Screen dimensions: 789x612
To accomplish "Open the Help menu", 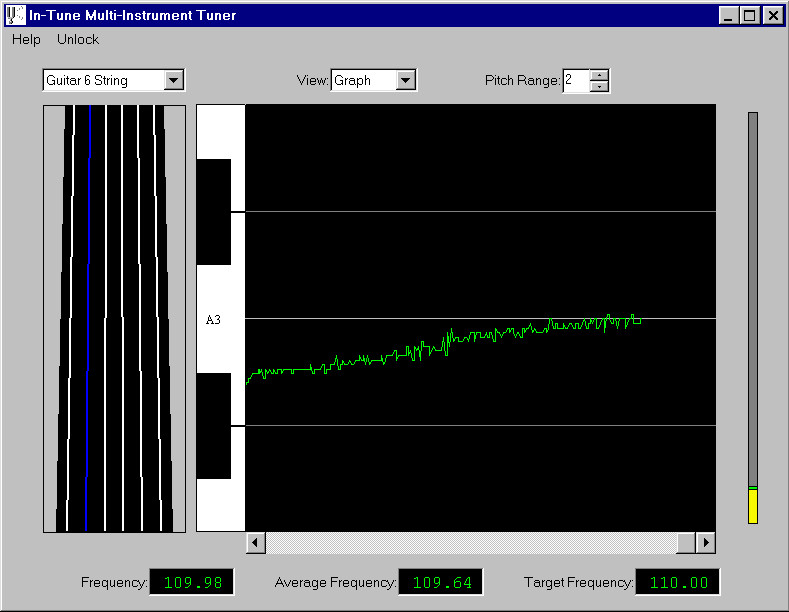I will [26, 39].
